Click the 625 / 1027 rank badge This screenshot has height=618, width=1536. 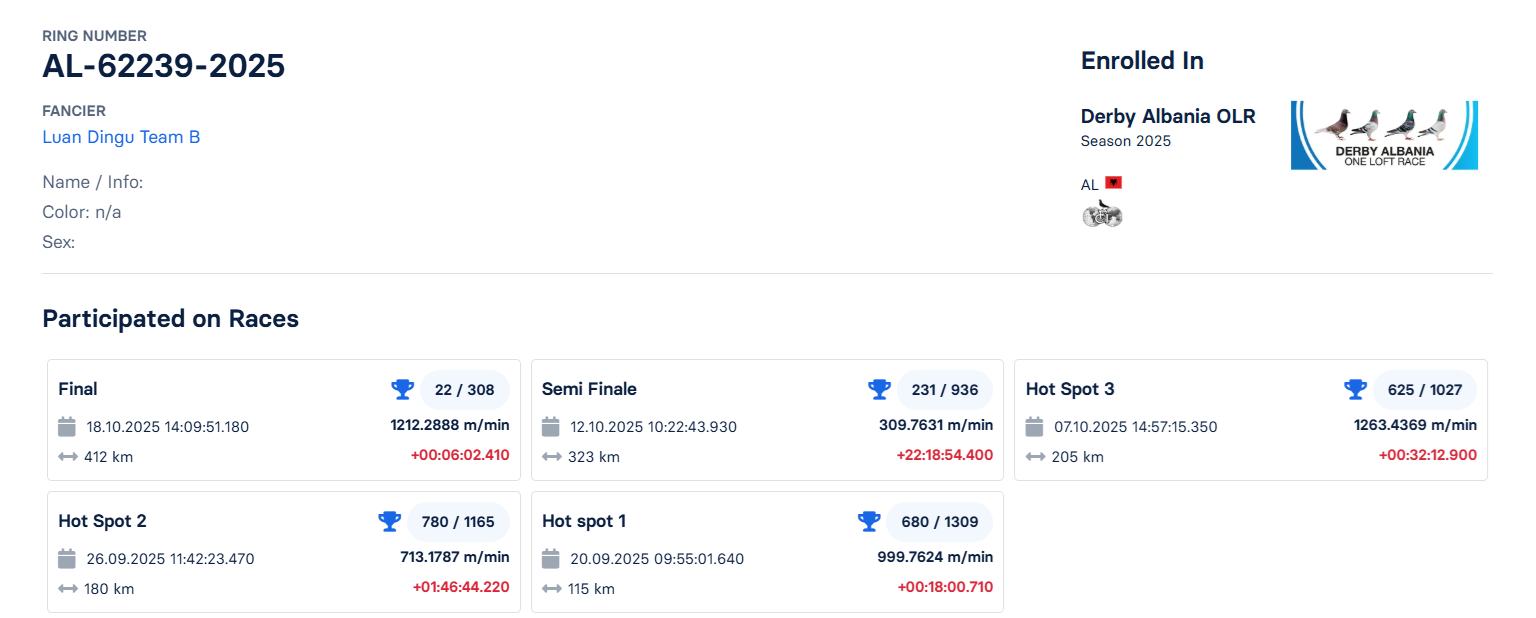[1425, 390]
